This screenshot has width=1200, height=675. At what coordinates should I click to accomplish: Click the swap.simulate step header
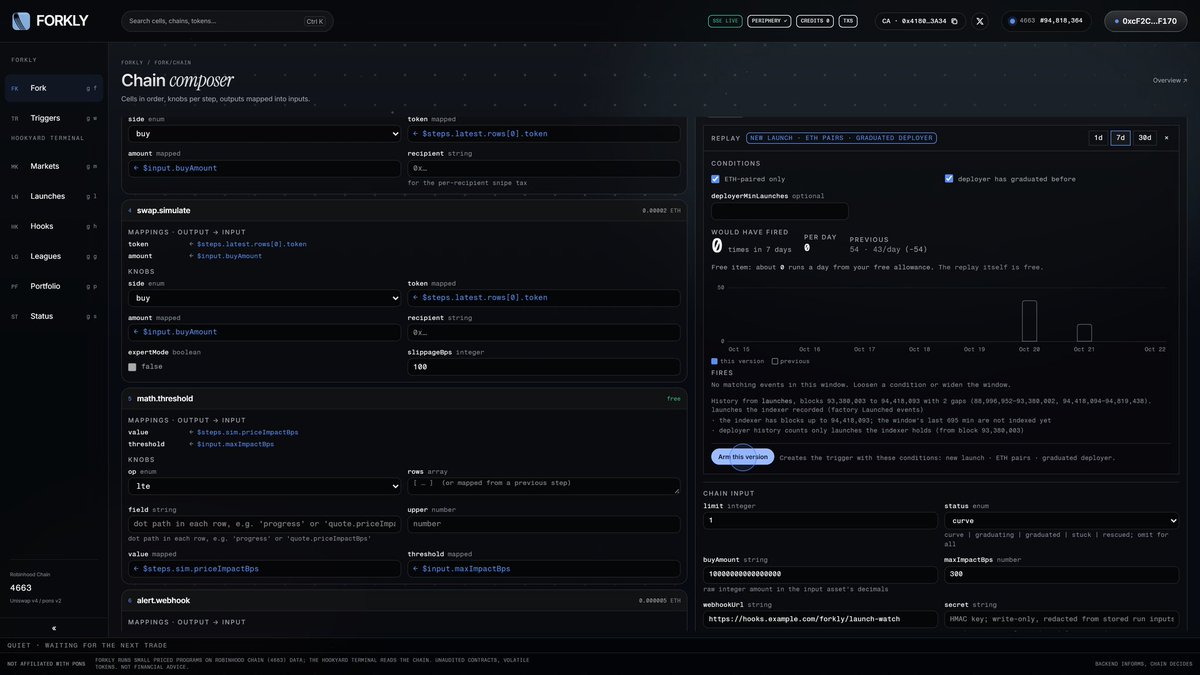[x=404, y=211]
